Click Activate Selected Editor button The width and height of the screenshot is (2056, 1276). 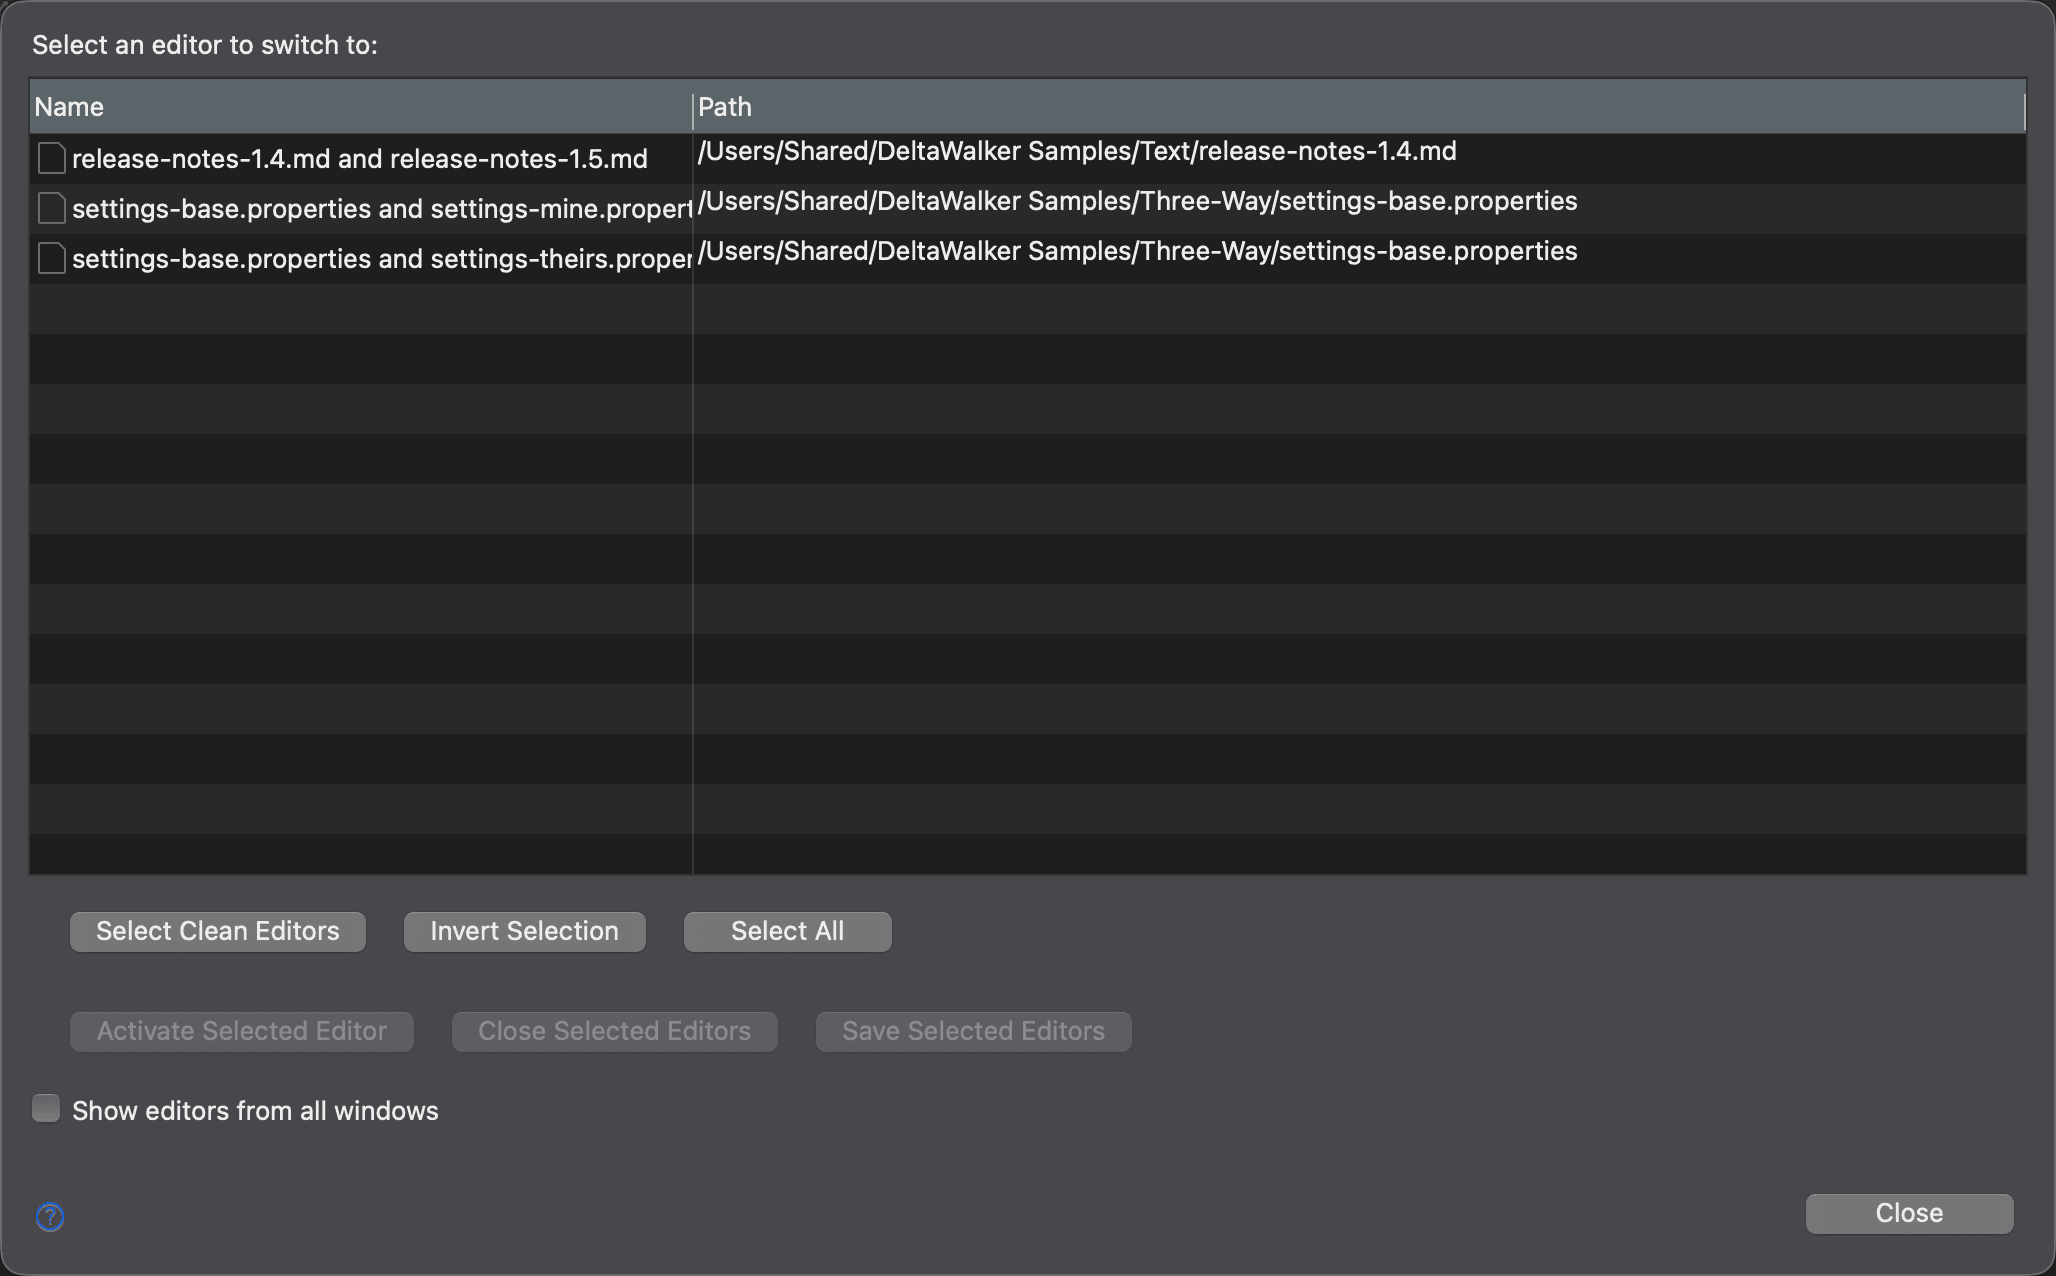242,1031
